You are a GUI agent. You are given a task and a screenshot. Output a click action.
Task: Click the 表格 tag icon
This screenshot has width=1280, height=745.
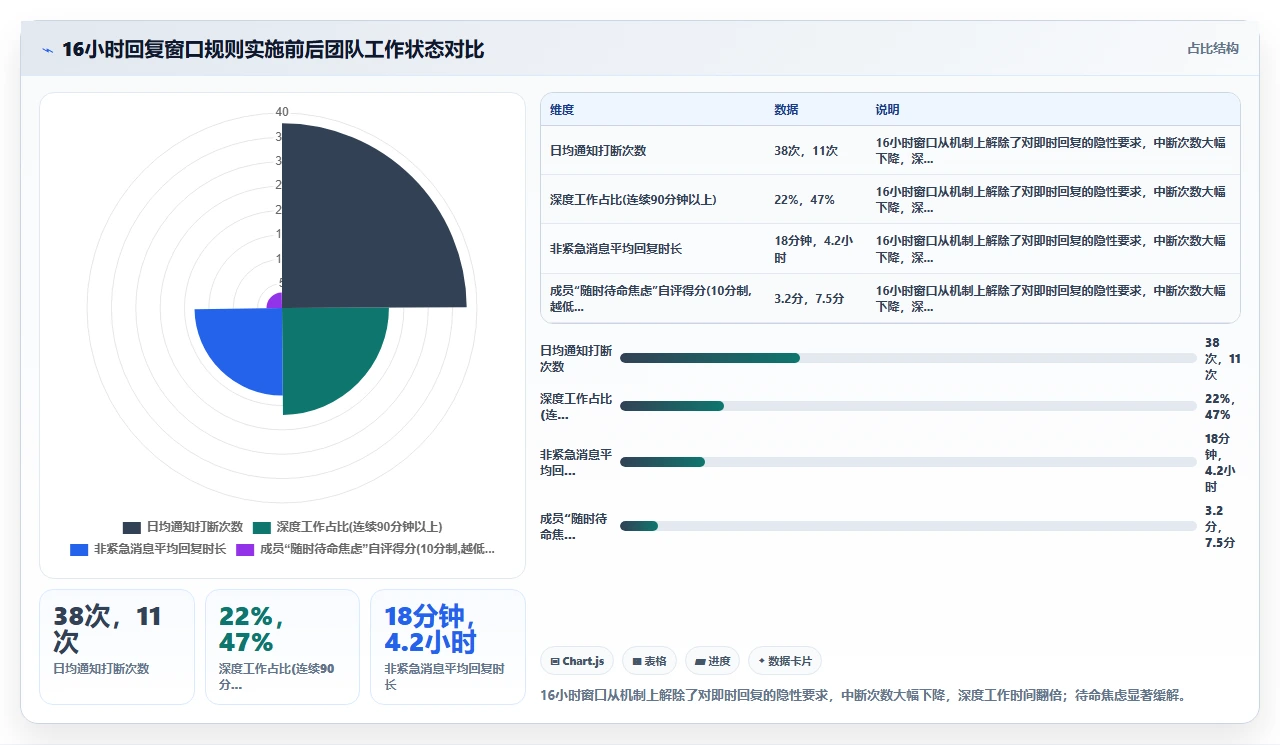(637, 662)
